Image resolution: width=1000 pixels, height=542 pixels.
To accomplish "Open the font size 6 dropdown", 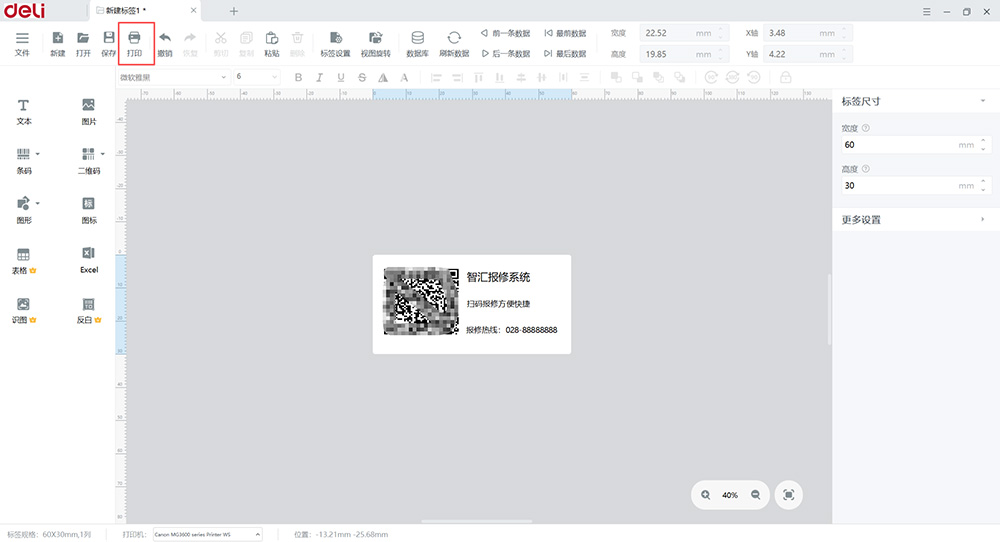I will coord(257,77).
